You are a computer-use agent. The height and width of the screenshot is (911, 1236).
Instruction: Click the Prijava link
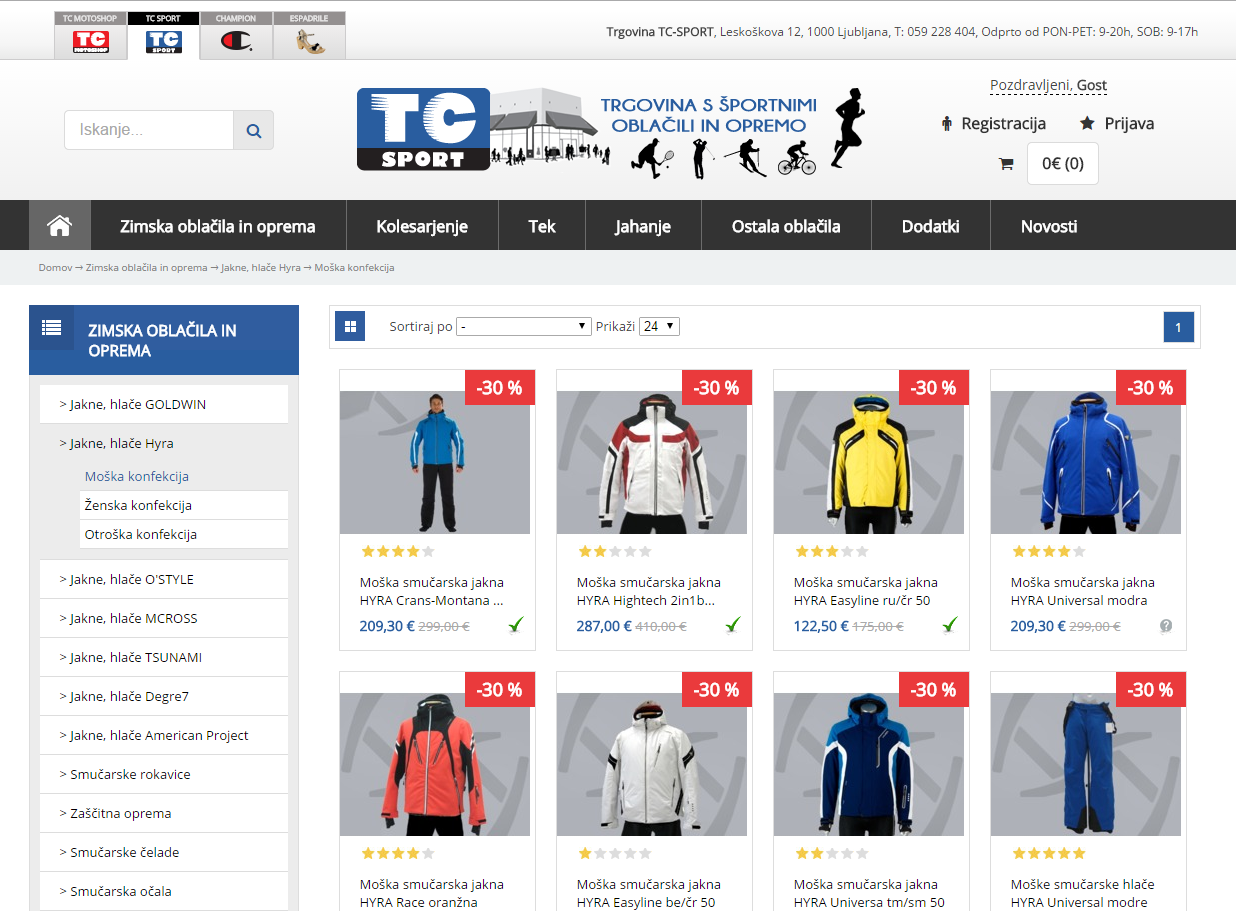1129,123
